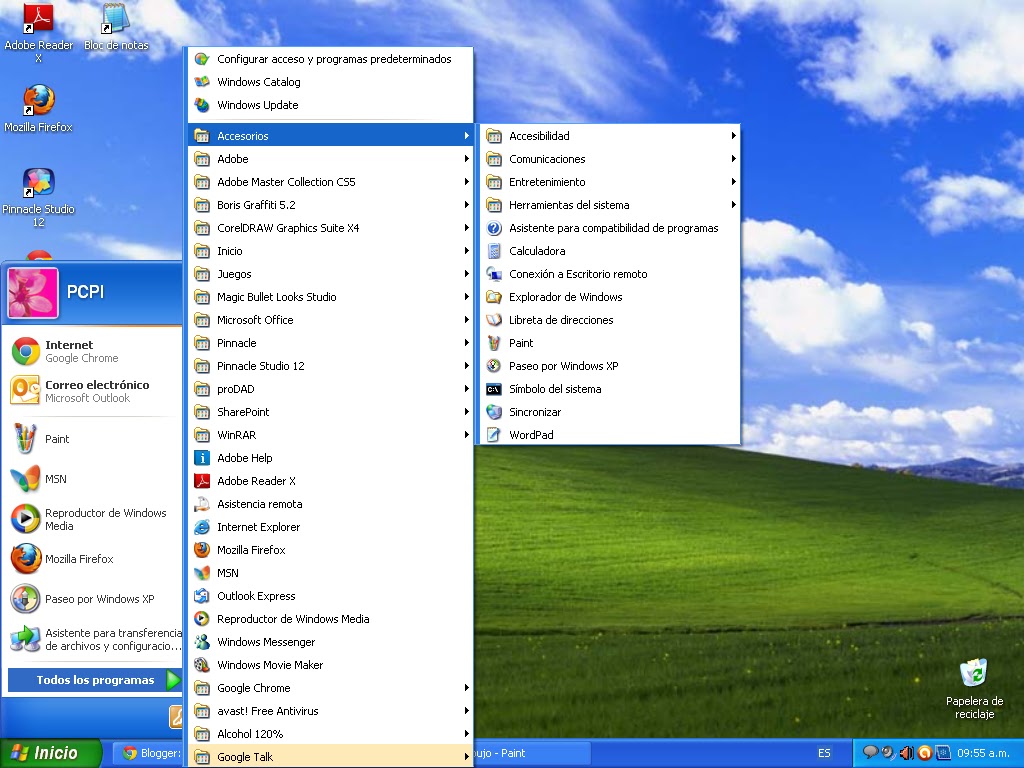The image size is (1024, 768).
Task: Open Configurar acceso y programas predeterminados
Action: [x=330, y=59]
